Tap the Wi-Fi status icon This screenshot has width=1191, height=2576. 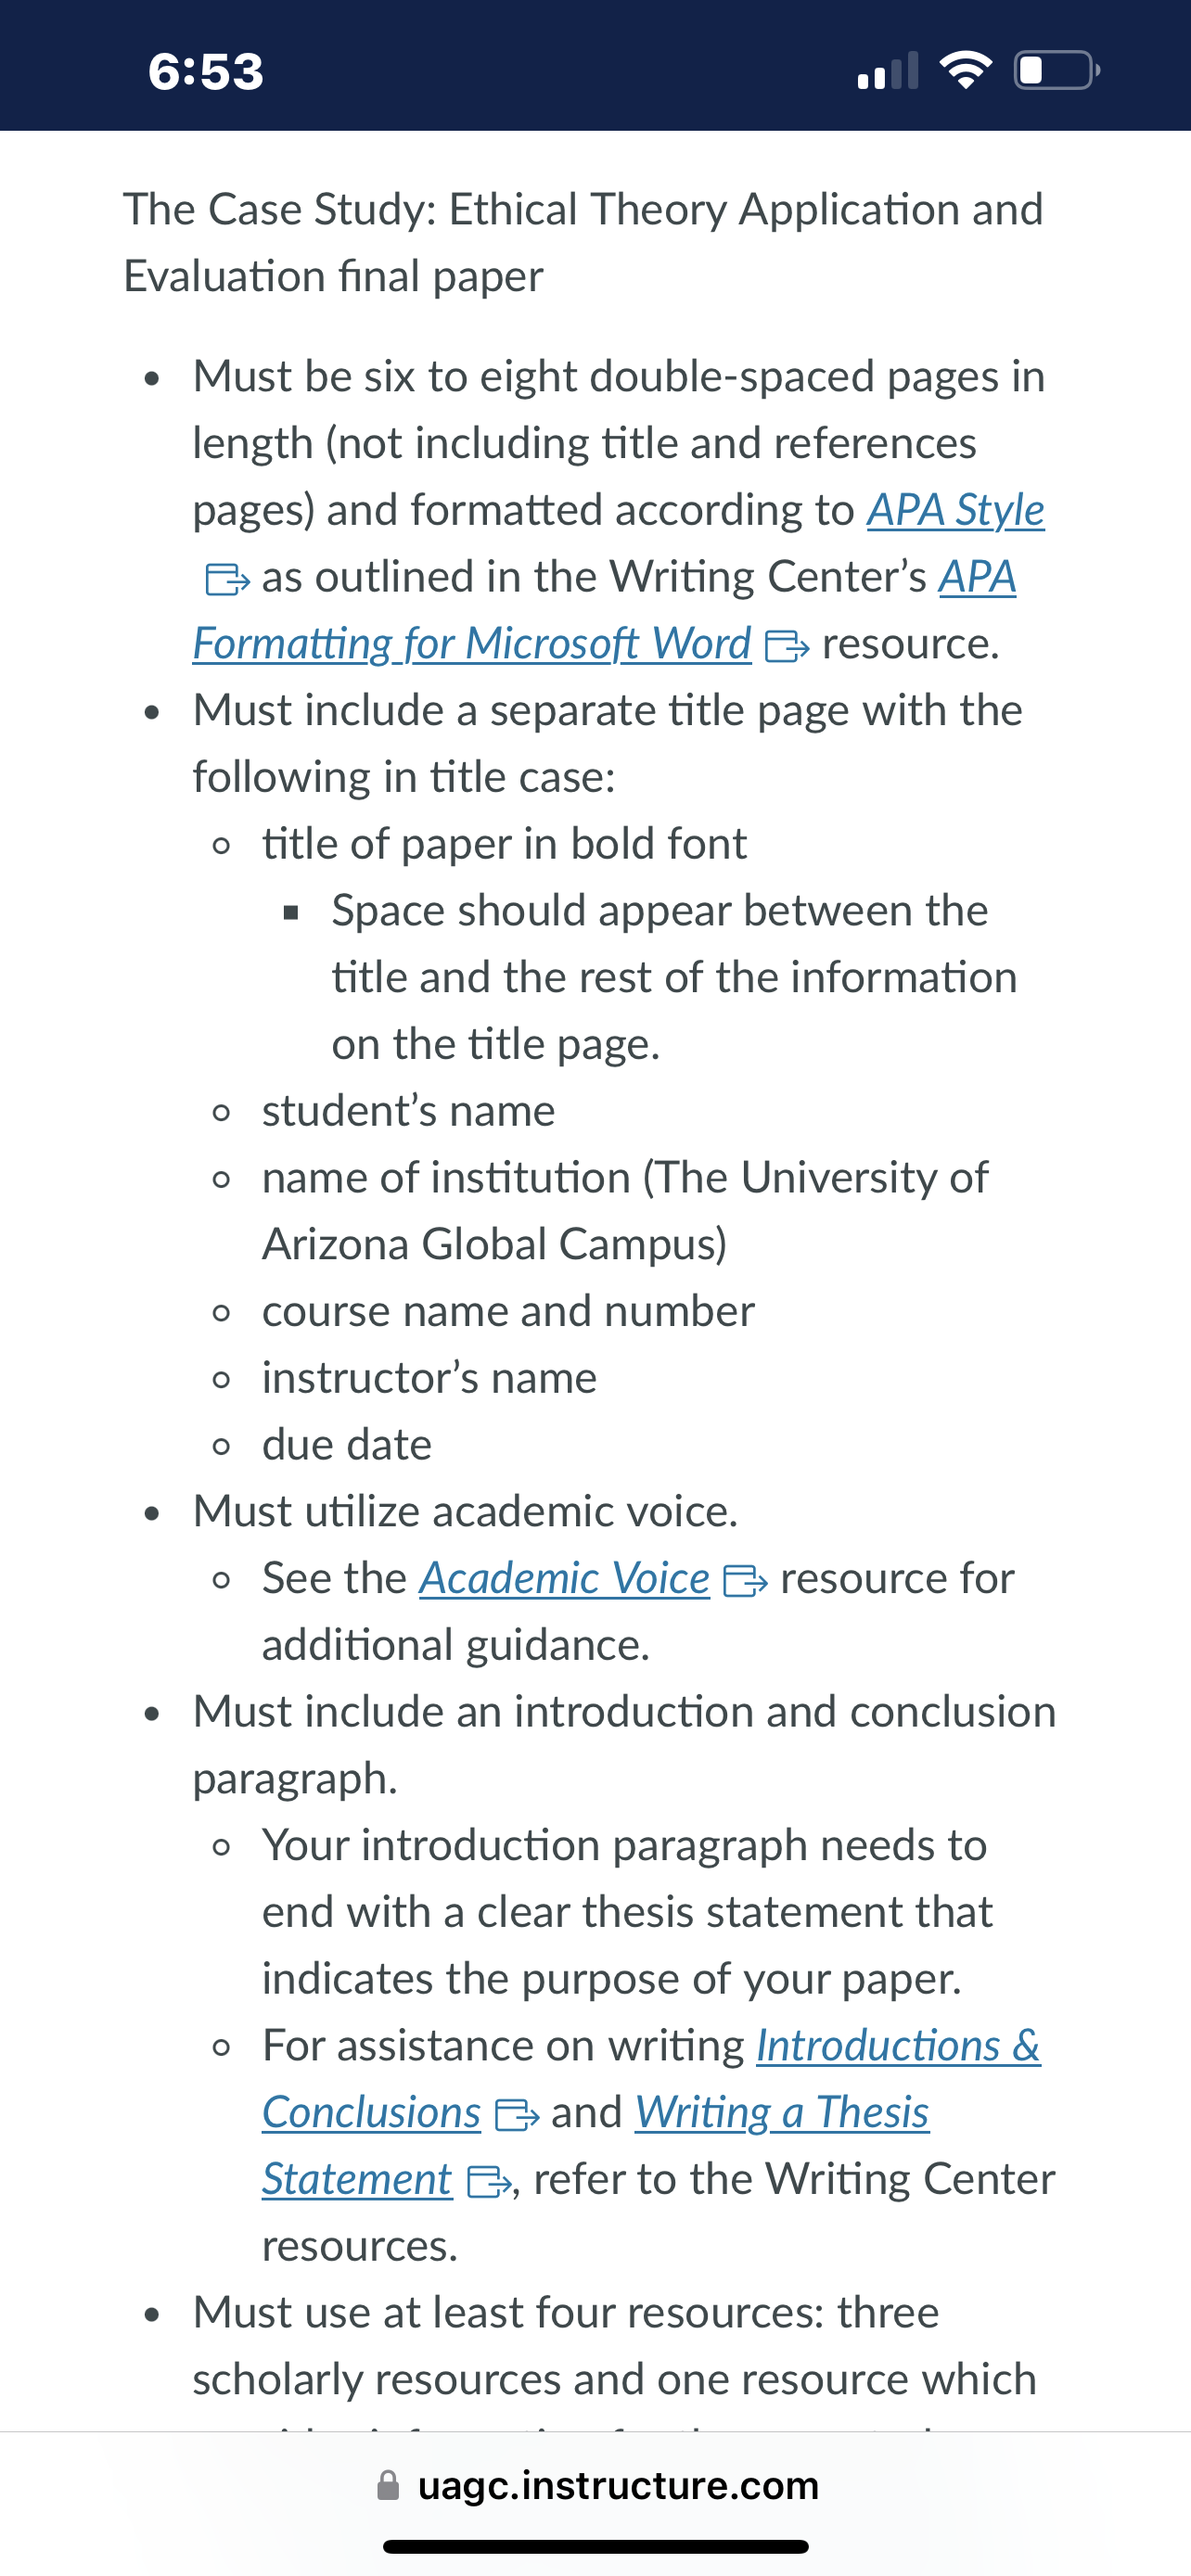965,70
